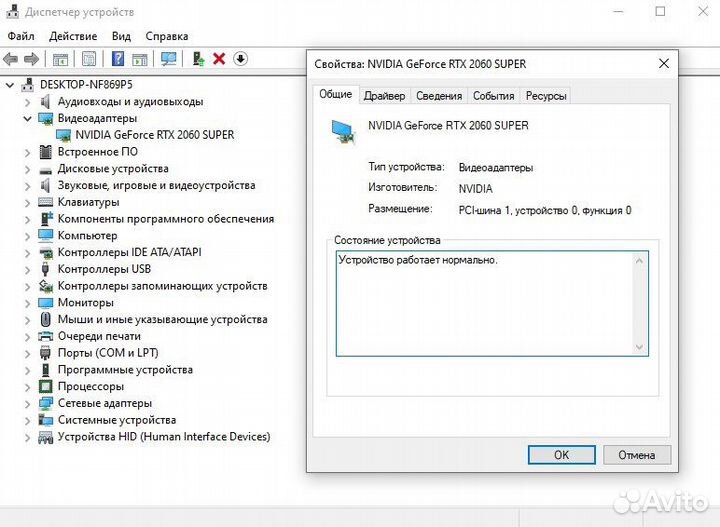
Task: Expand Звуковые, игровые и видеоустройства
Action: point(28,186)
